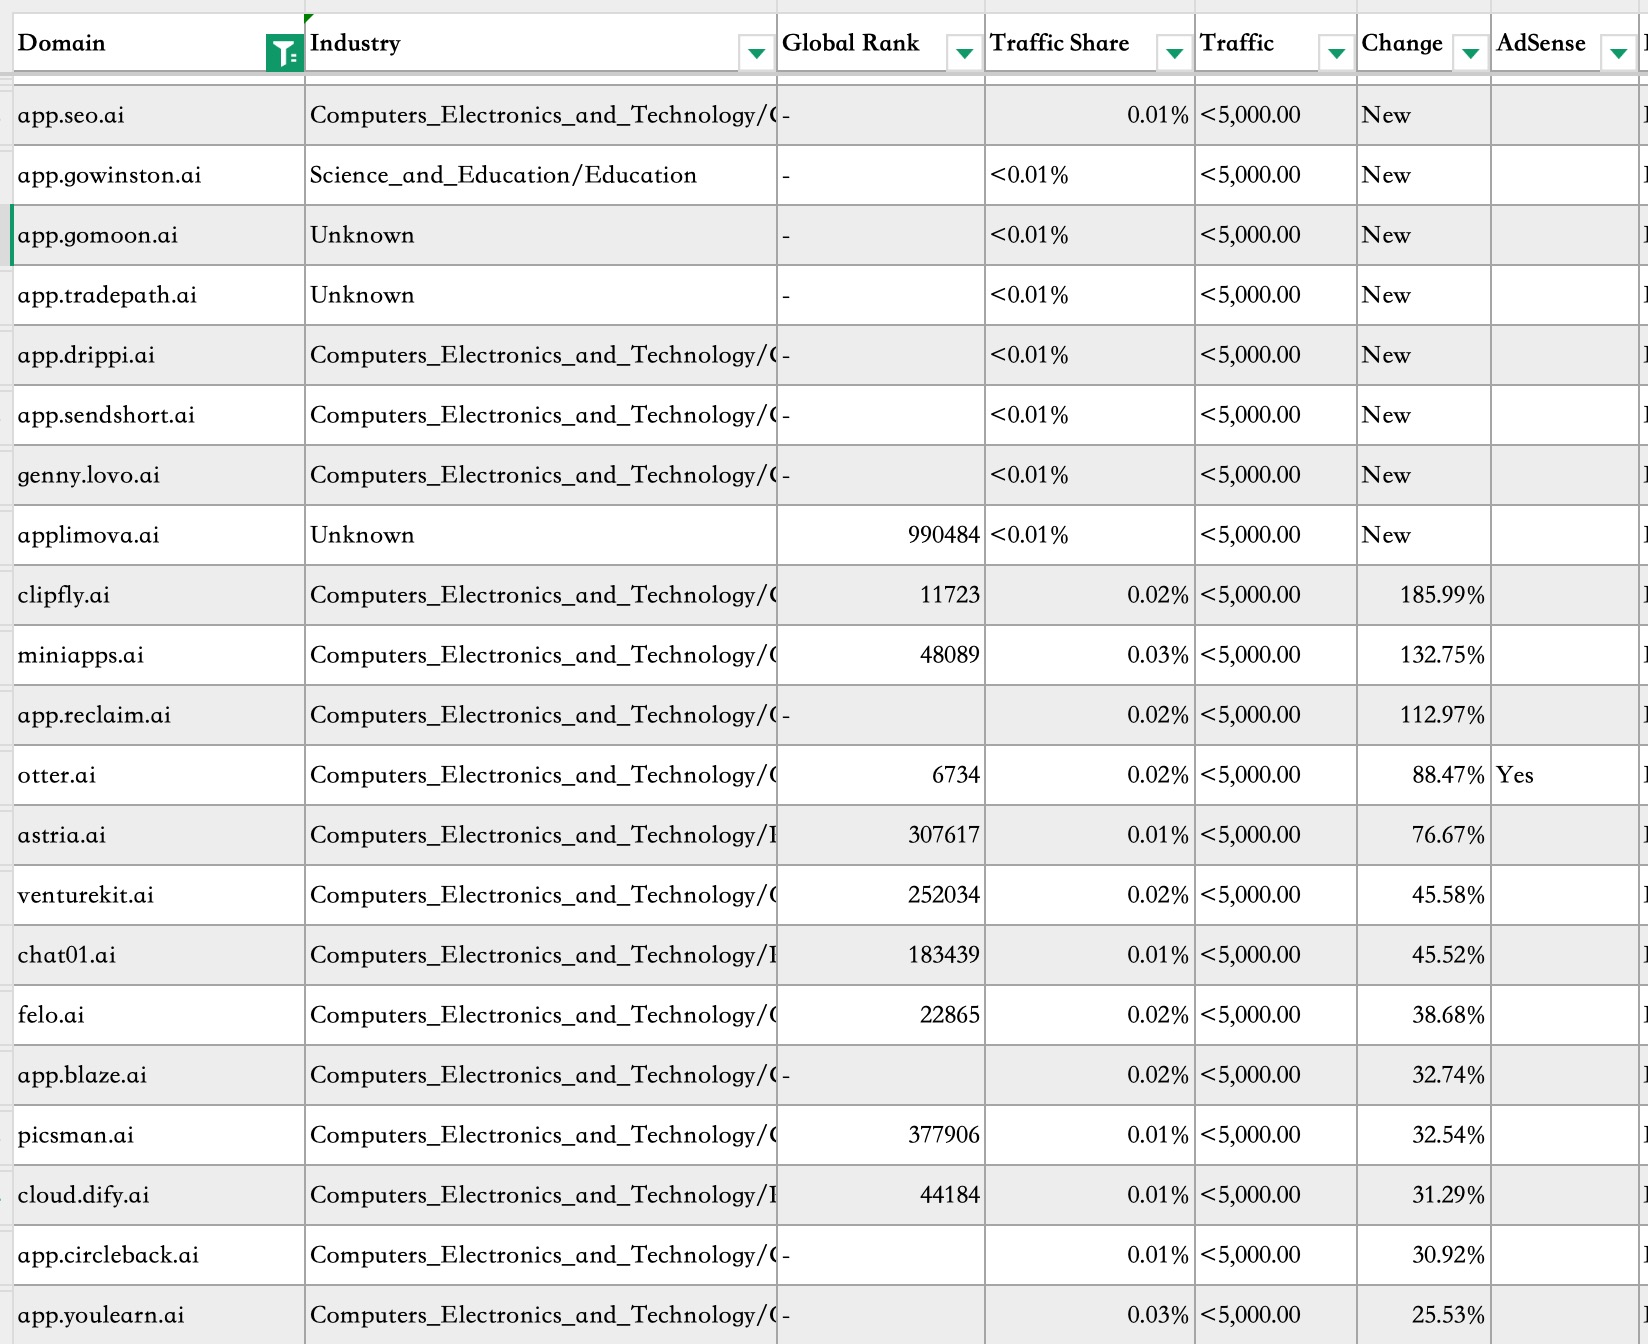Click the 45.58% change cell
Image resolution: width=1648 pixels, height=1344 pixels.
click(x=1424, y=895)
